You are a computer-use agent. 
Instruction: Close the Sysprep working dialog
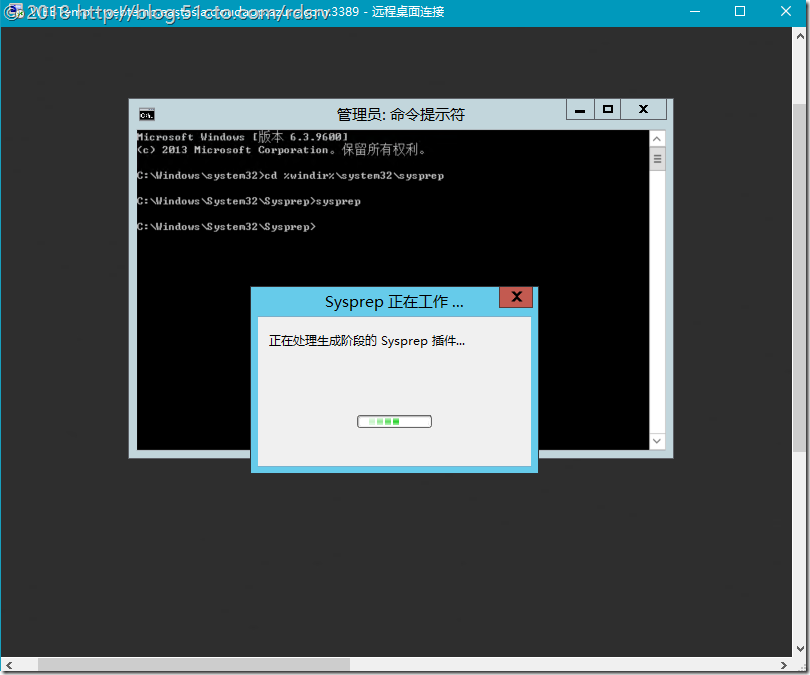tap(516, 297)
